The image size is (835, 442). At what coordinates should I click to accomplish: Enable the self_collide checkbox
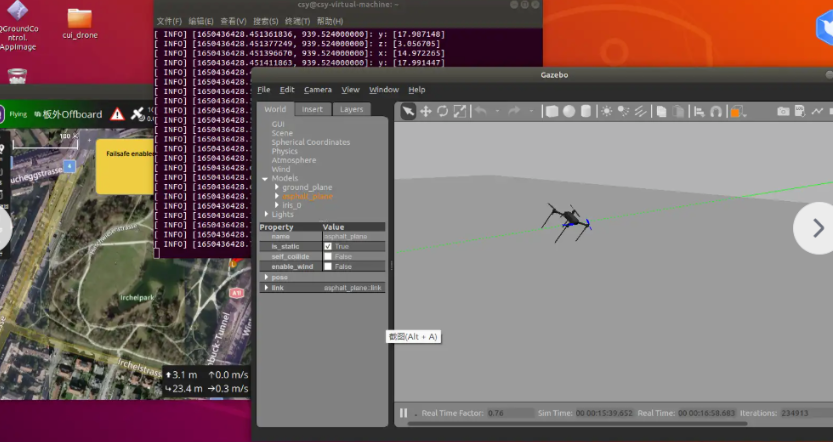(328, 256)
